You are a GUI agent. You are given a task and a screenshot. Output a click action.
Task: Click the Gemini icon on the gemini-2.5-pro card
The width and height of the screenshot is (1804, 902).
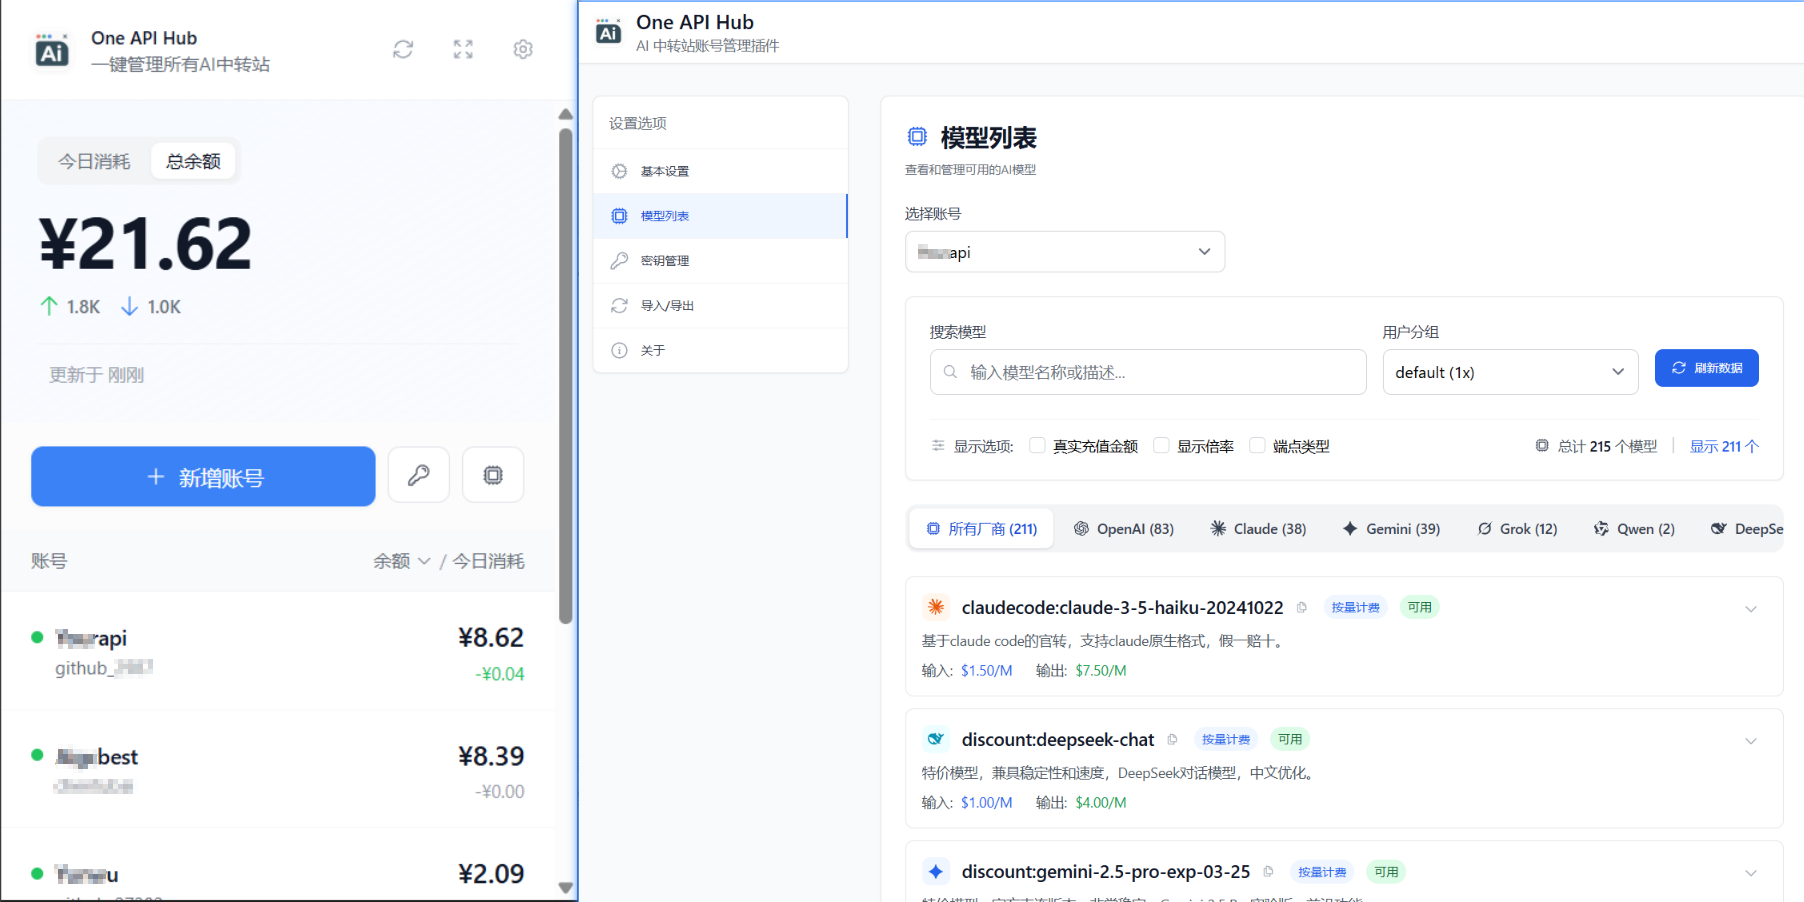(x=936, y=871)
